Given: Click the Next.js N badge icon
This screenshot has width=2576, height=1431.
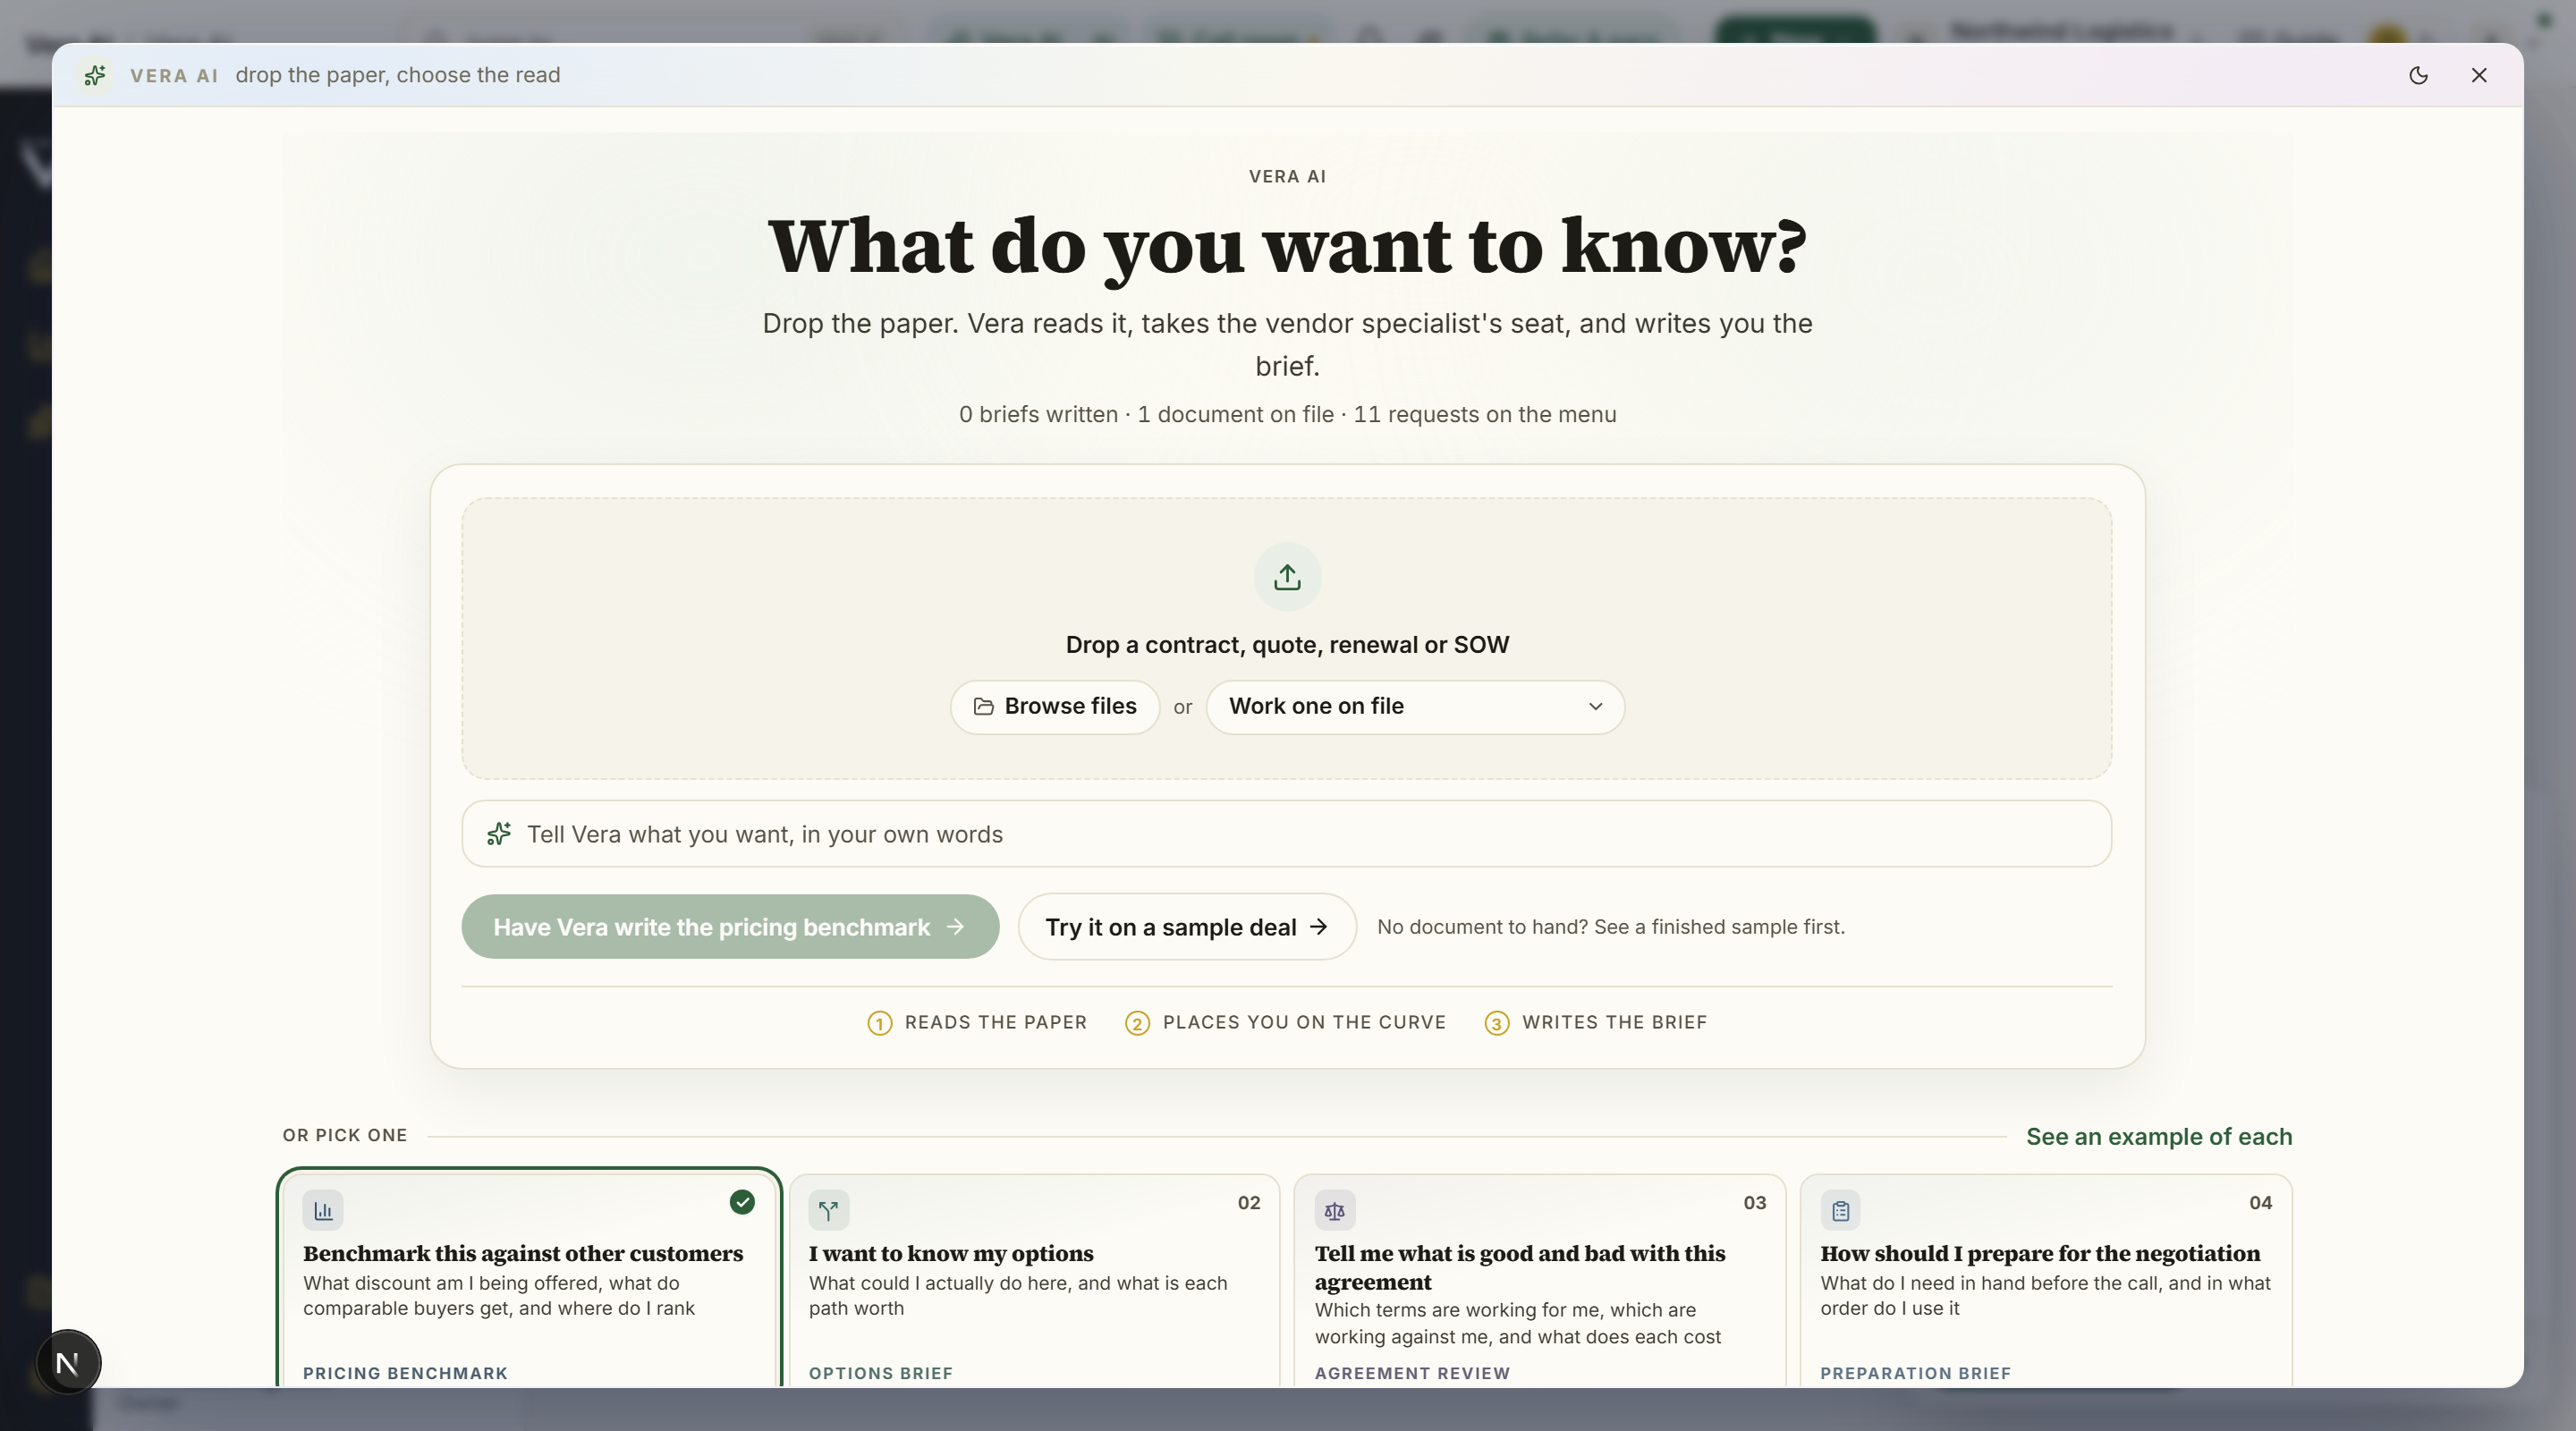Looking at the screenshot, I should click(68, 1363).
